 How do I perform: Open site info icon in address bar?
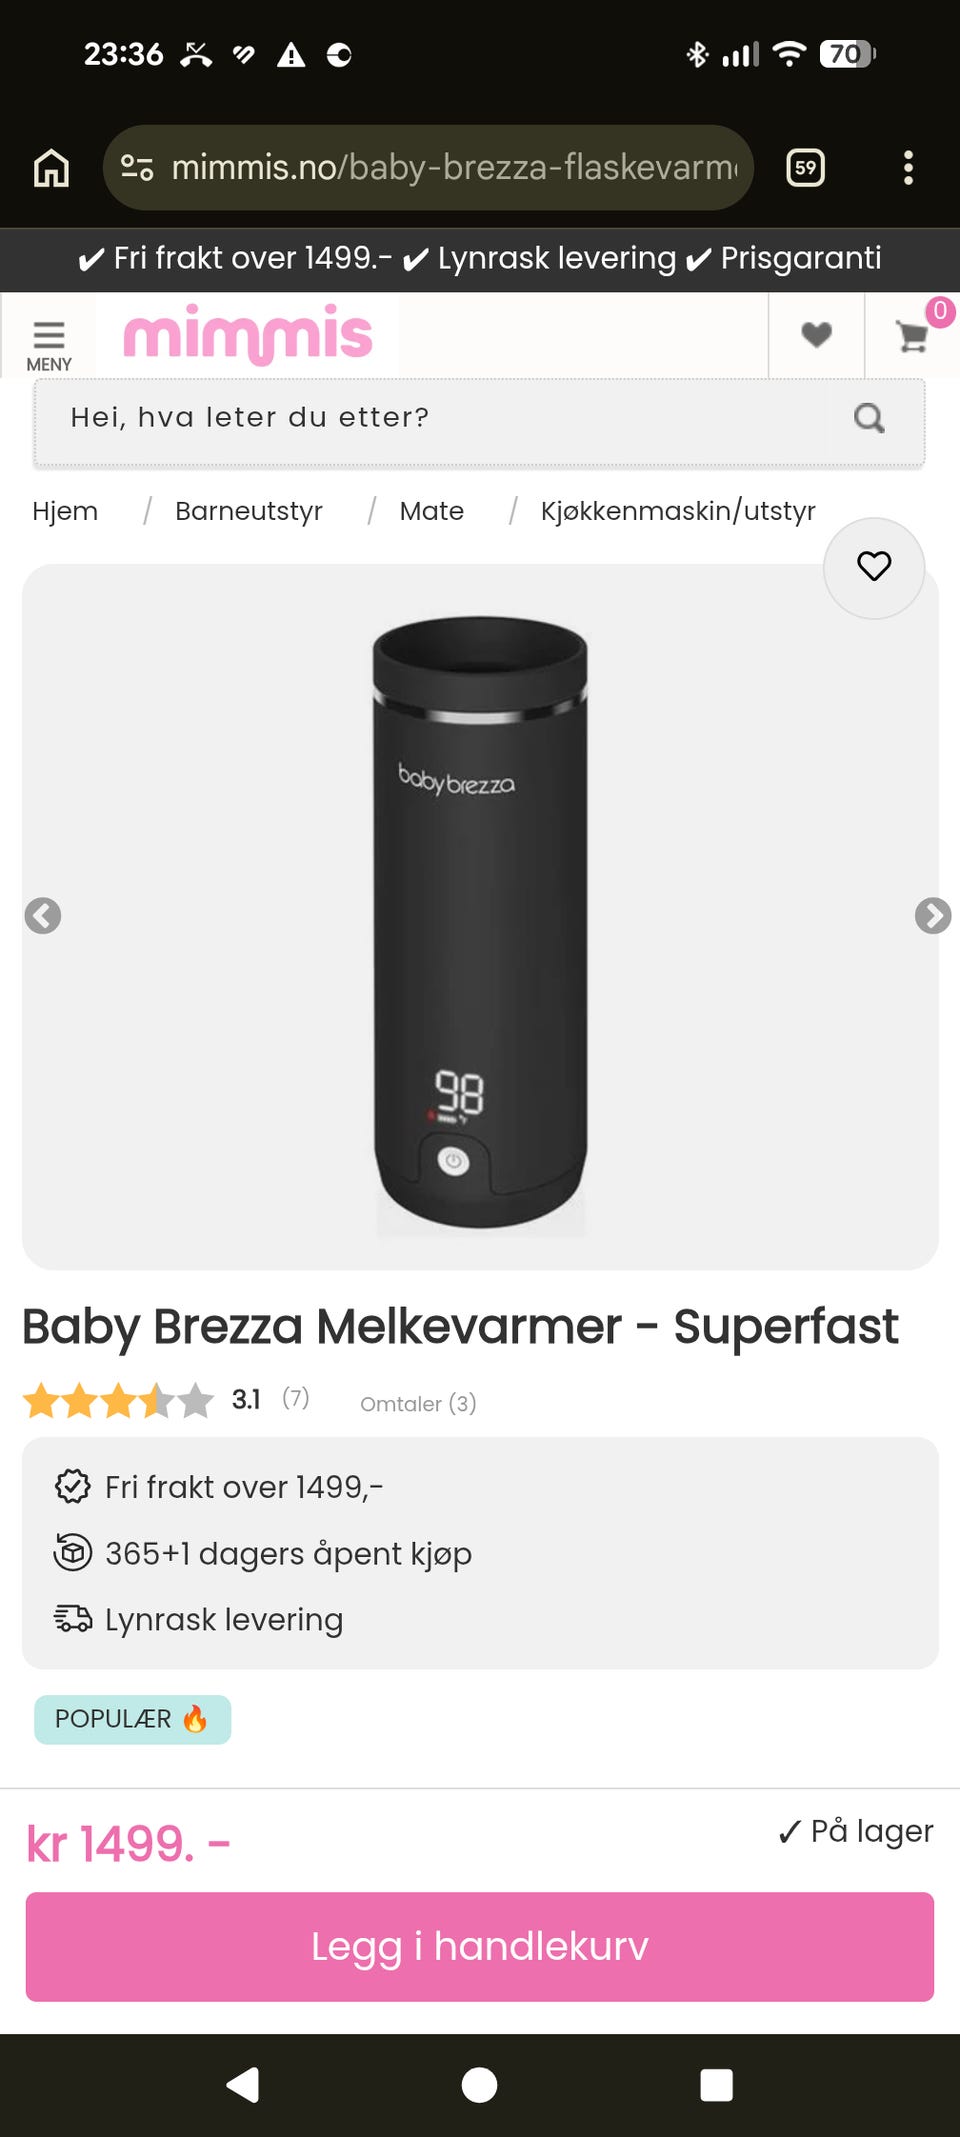[x=137, y=167]
